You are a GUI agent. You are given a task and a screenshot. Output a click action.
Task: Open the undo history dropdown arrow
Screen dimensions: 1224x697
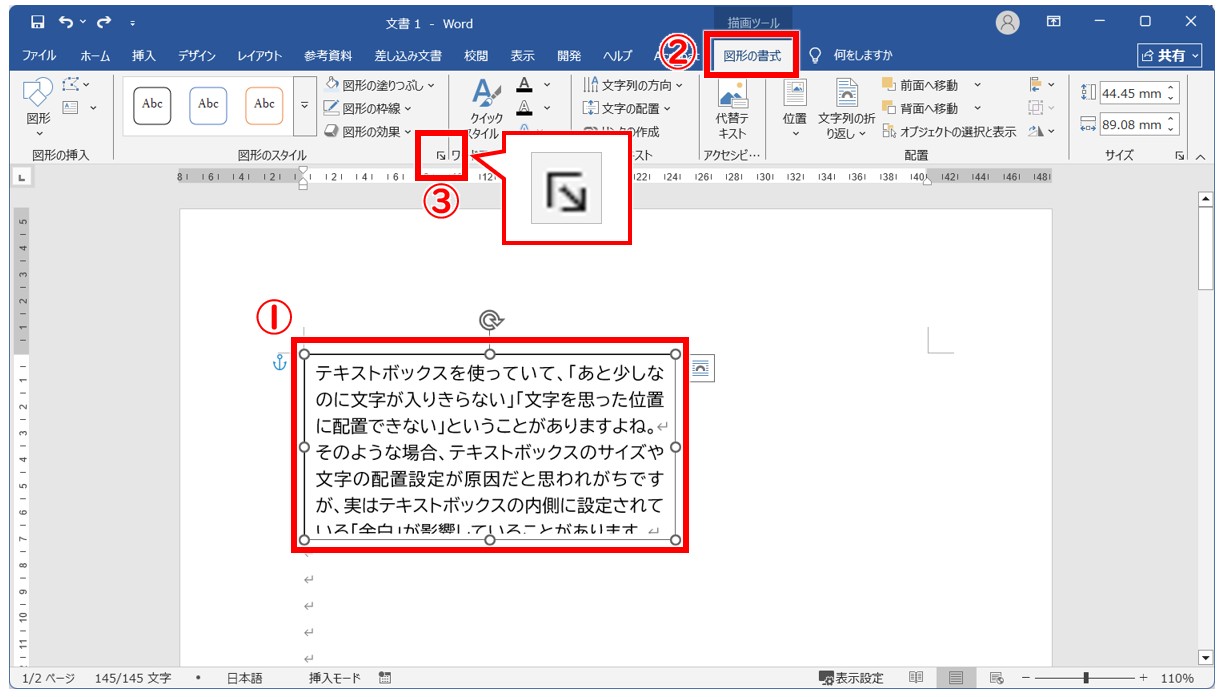tap(83, 22)
